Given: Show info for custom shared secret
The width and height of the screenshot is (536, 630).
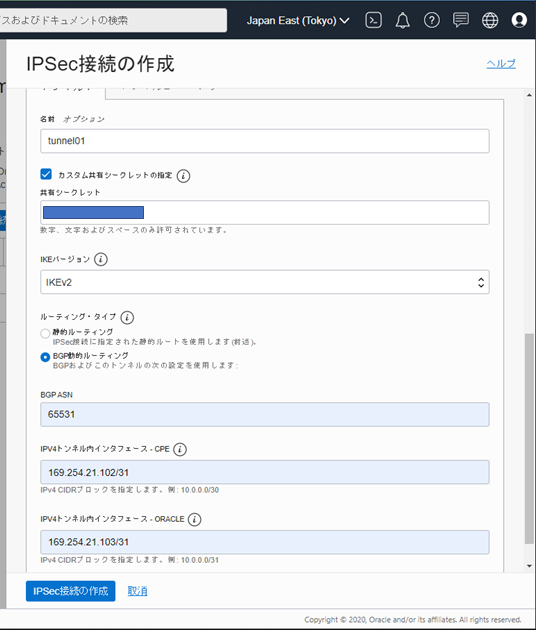Looking at the screenshot, I should (183, 176).
